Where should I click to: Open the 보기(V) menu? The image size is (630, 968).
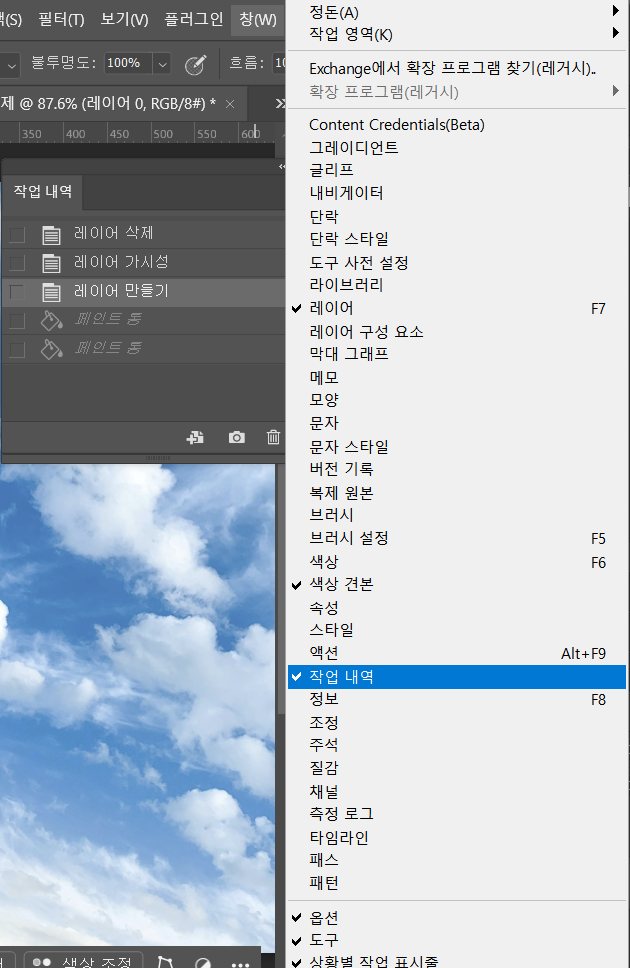(x=124, y=19)
